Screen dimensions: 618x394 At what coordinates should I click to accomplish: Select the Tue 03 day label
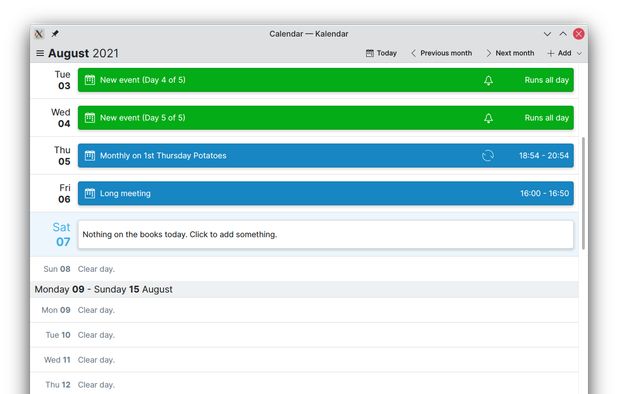[63, 80]
